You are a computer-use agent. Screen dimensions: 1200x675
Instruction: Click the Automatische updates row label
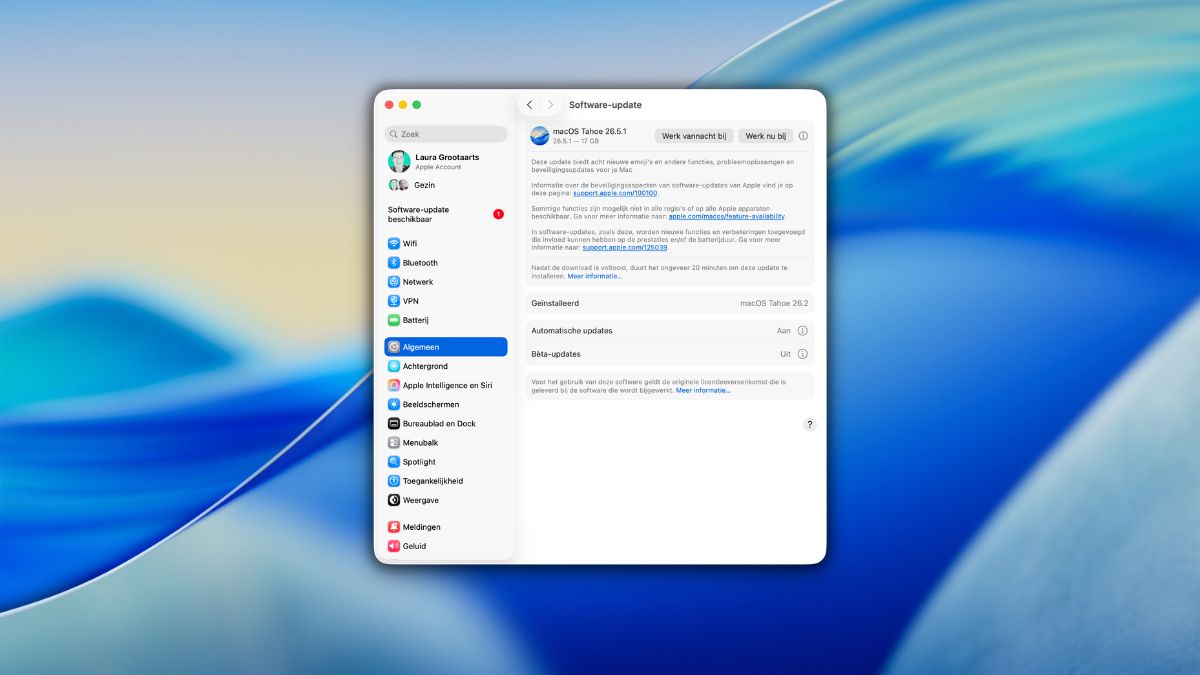572,330
